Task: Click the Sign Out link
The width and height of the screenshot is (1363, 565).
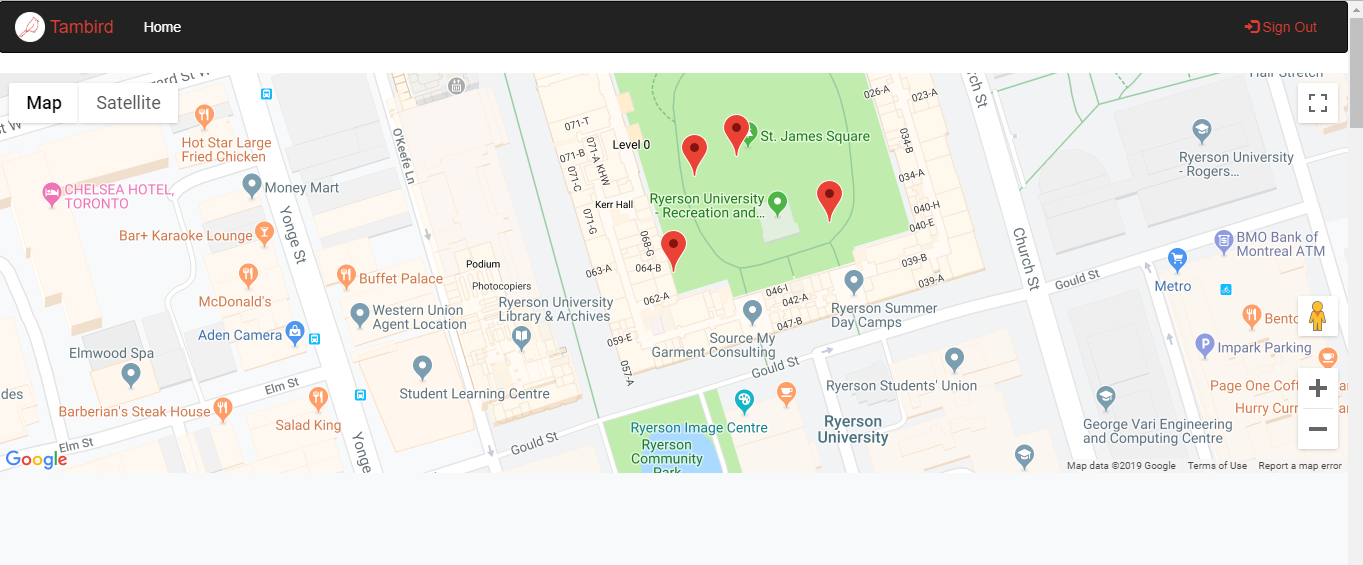Action: (x=1281, y=27)
